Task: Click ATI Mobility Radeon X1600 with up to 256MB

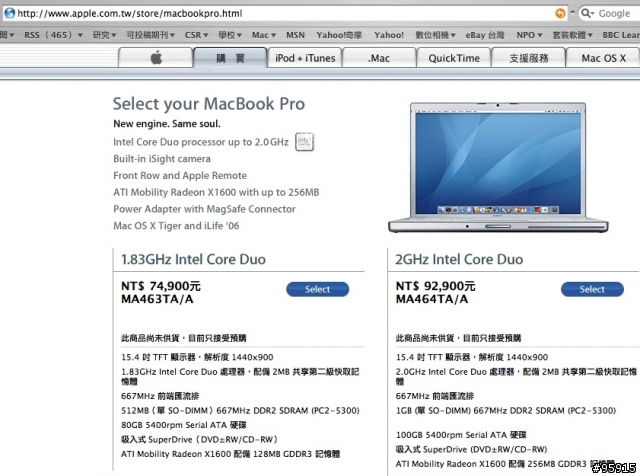Action: 216,192
